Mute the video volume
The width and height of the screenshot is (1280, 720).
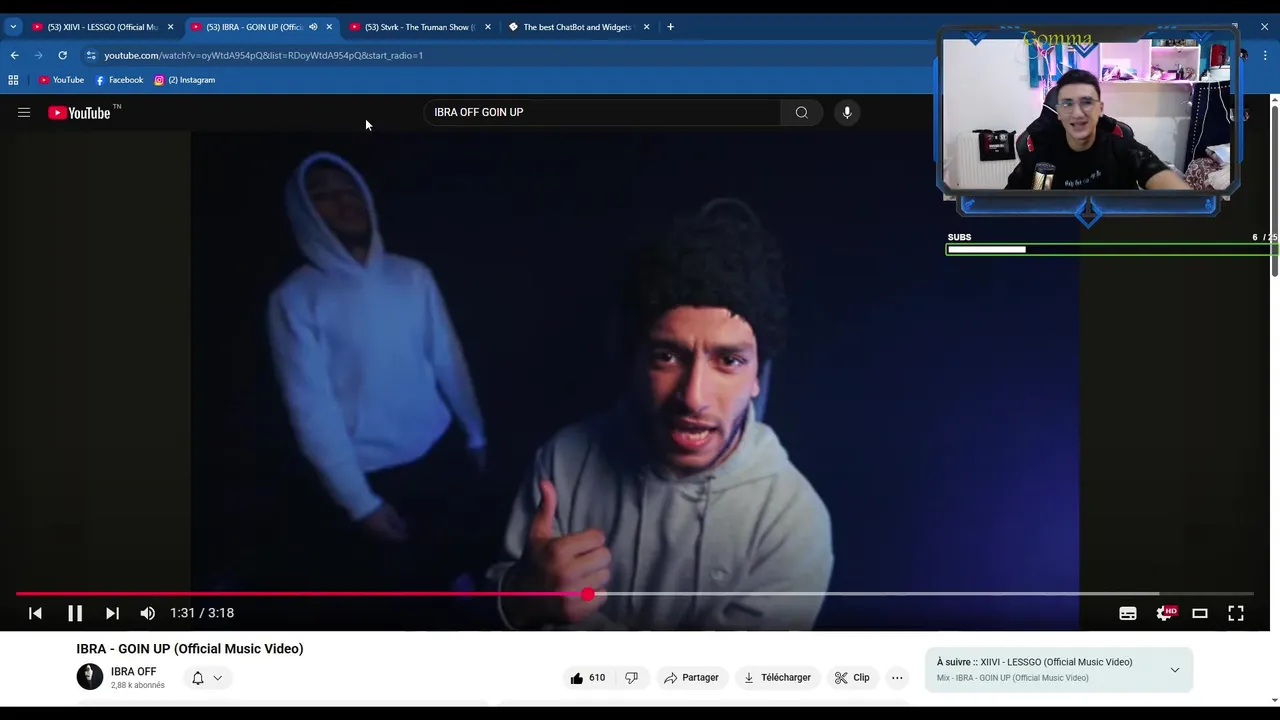click(x=148, y=613)
